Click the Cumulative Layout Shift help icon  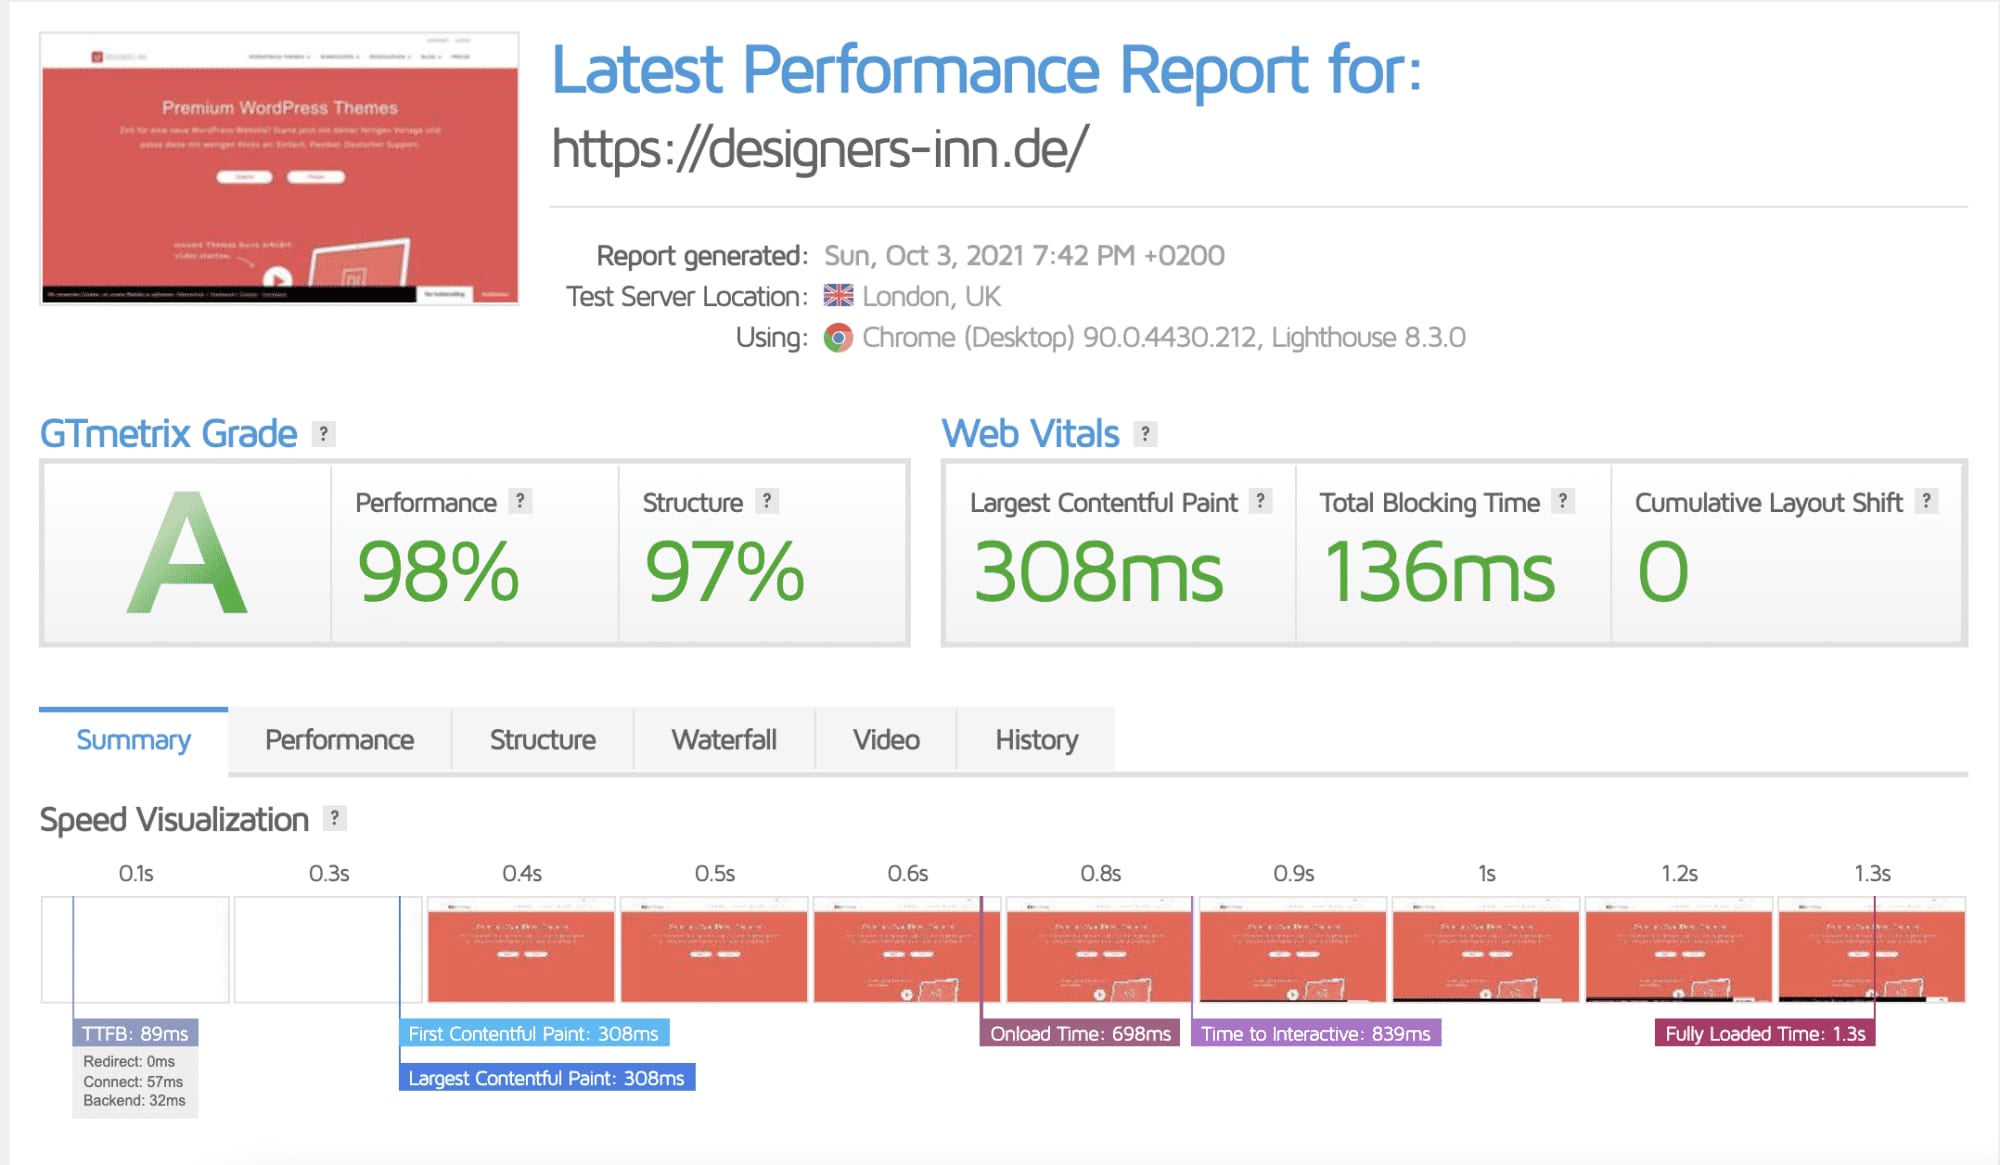point(1926,501)
